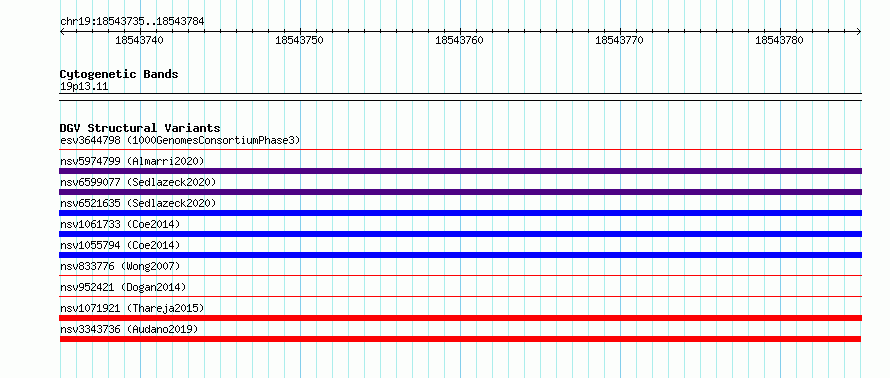This screenshot has width=890, height=378.
Task: Click purple bar under nsv5974799
Action: pos(460,171)
